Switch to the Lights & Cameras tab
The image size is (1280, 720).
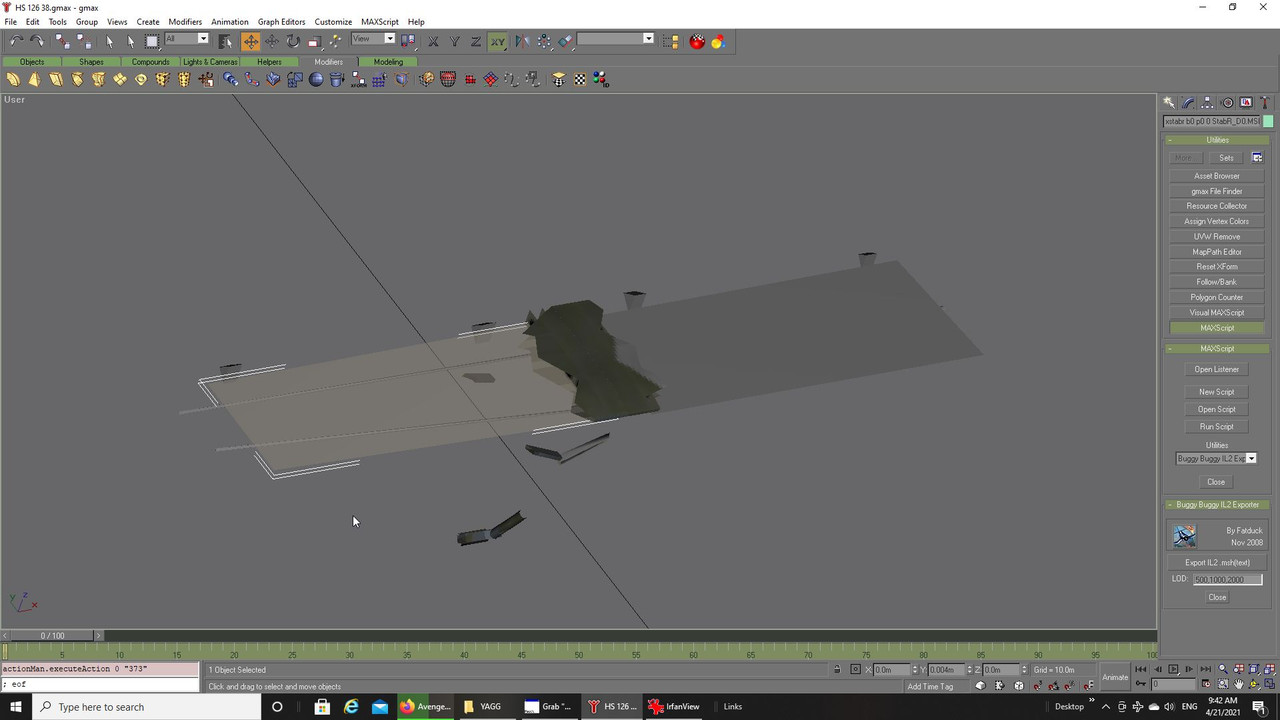[210, 62]
